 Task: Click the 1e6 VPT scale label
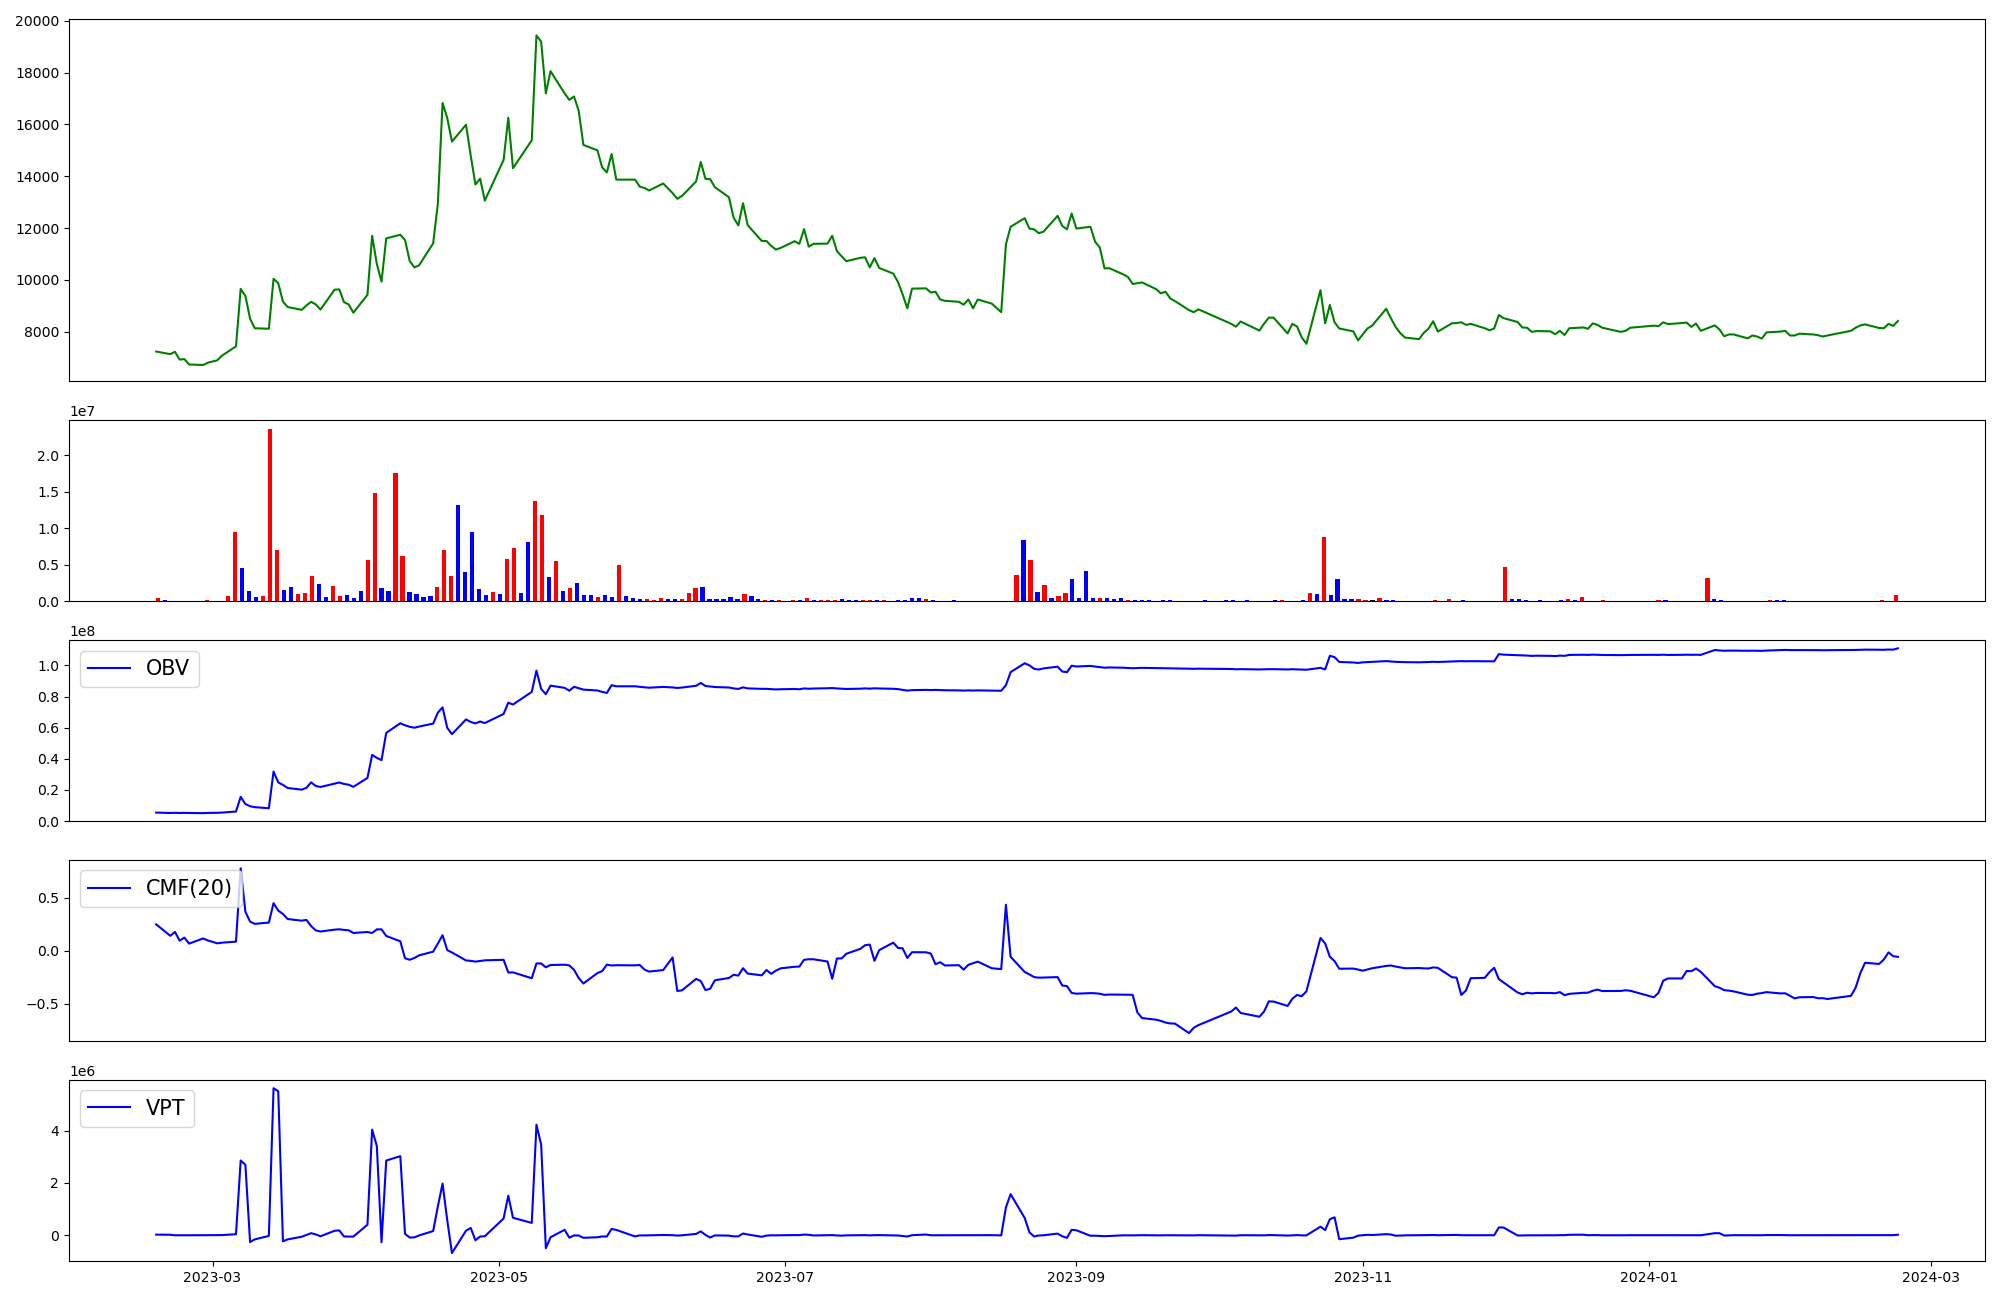point(82,1071)
